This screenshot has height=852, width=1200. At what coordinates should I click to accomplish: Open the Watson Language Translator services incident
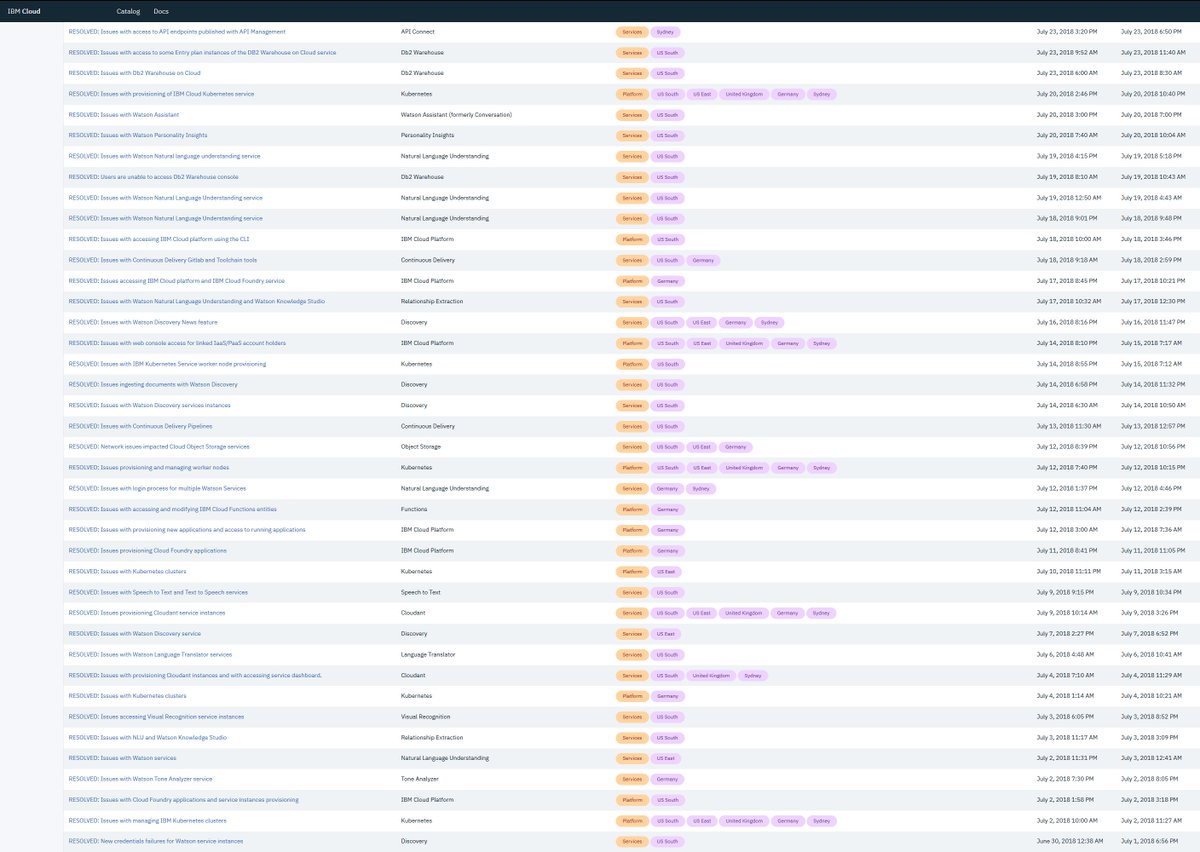(150, 654)
